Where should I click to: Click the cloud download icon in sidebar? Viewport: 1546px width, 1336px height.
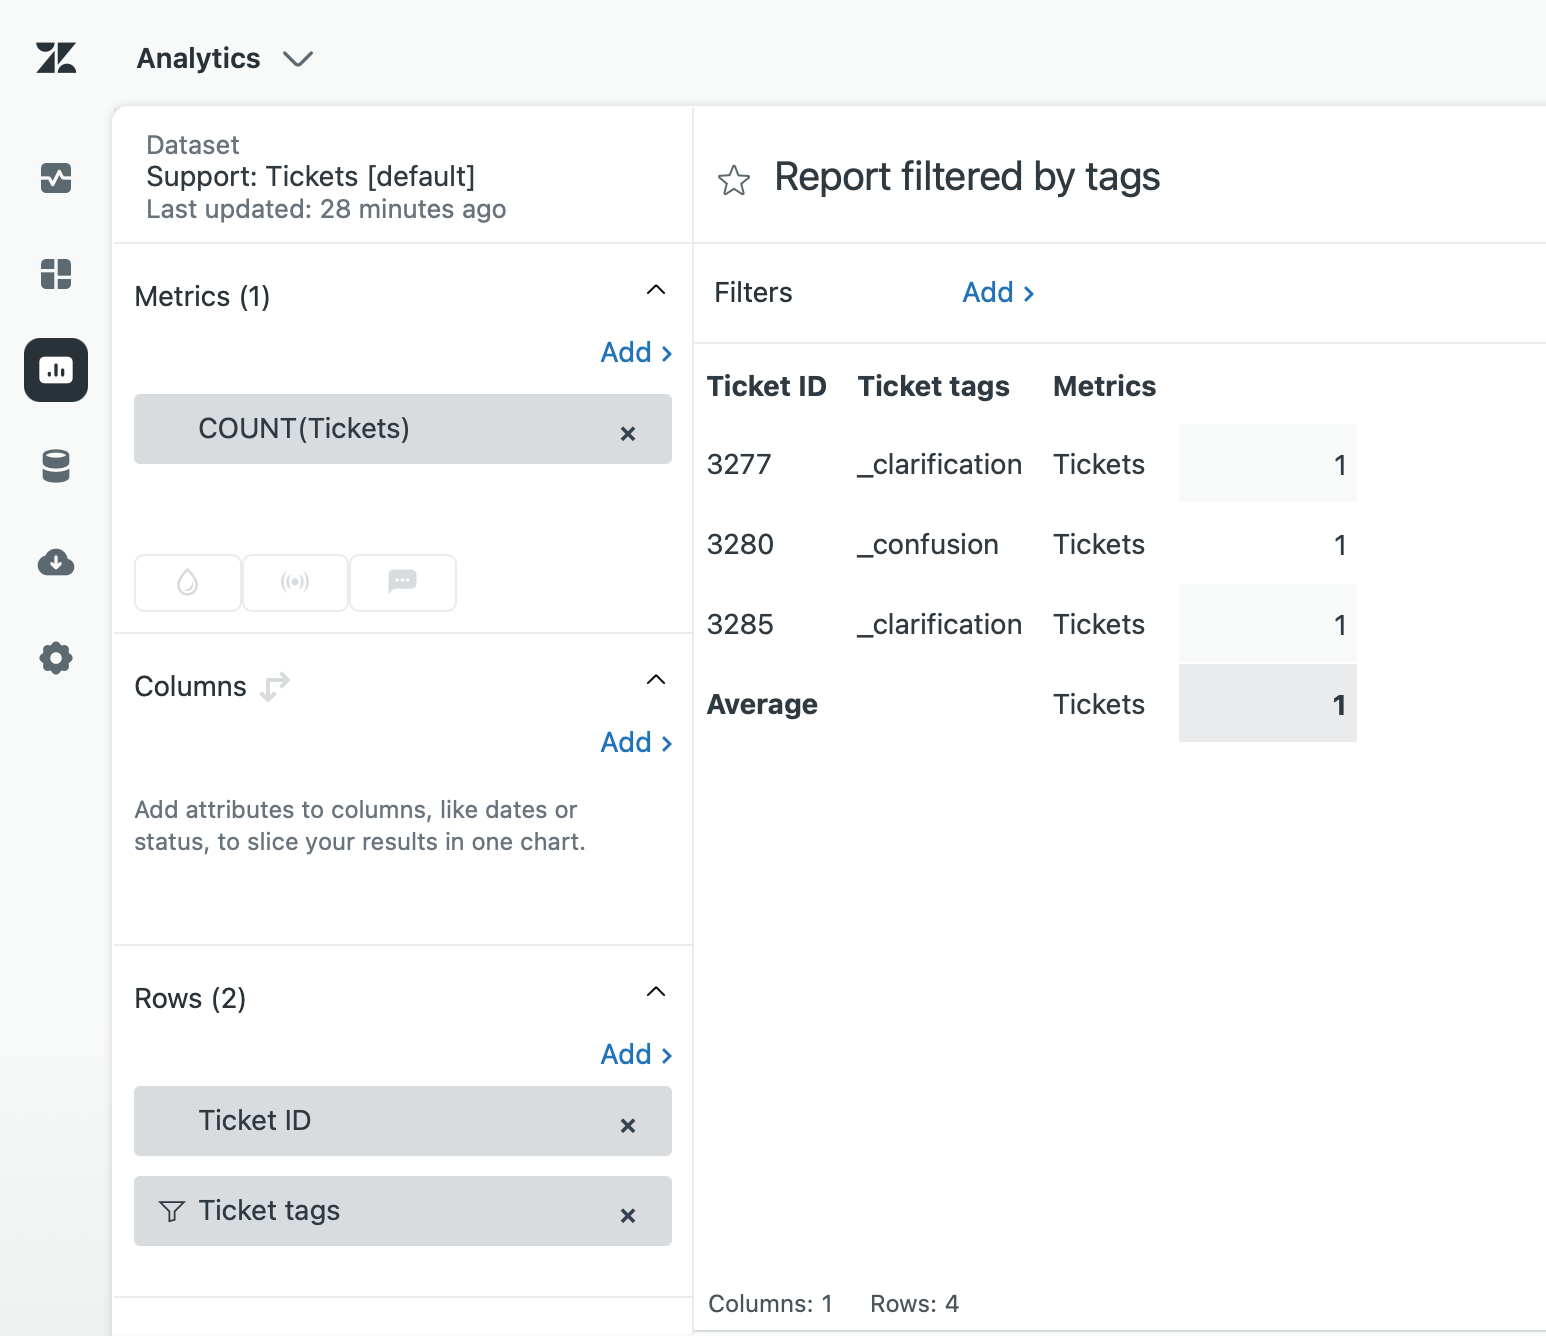pos(56,562)
